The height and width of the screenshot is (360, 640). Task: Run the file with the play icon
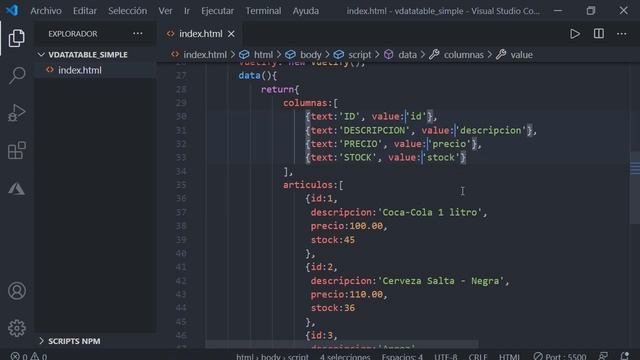point(575,34)
